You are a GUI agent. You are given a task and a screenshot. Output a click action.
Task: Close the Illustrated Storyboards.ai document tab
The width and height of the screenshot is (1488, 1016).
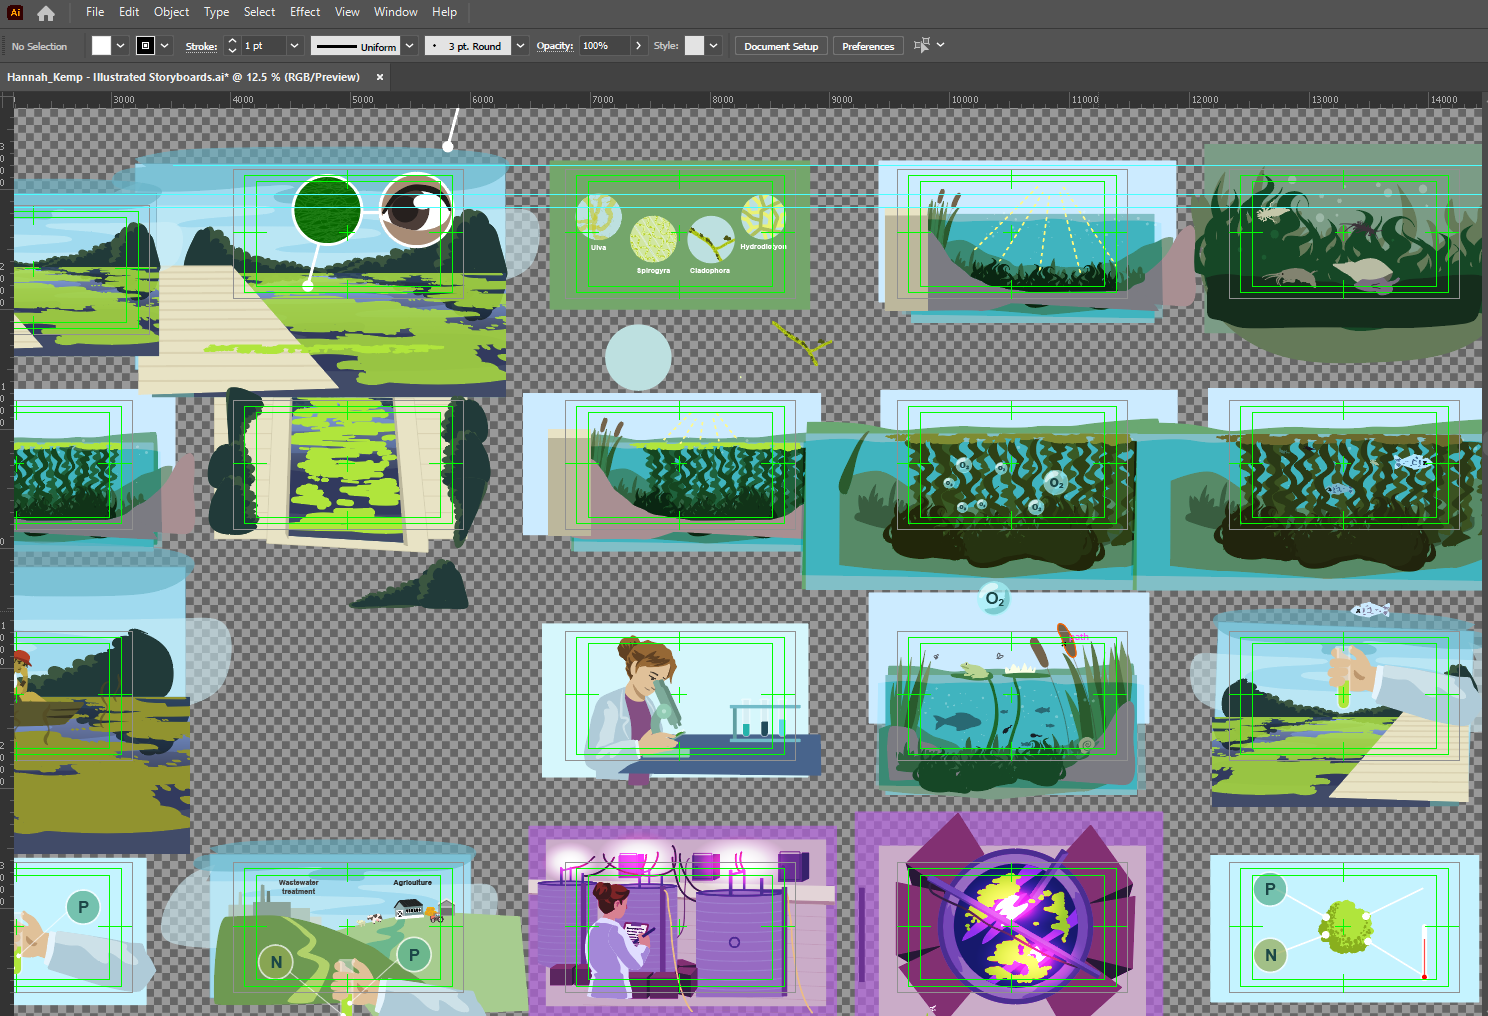(380, 77)
